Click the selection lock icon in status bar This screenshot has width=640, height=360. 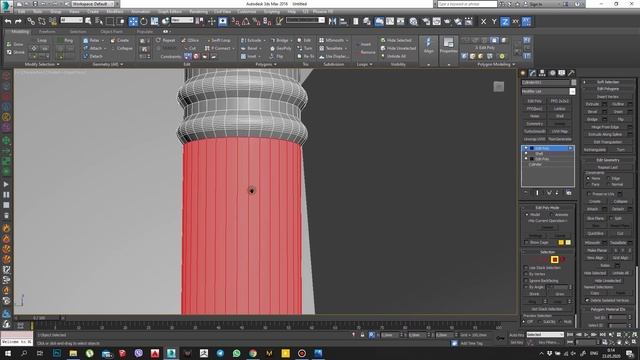click(x=362, y=335)
